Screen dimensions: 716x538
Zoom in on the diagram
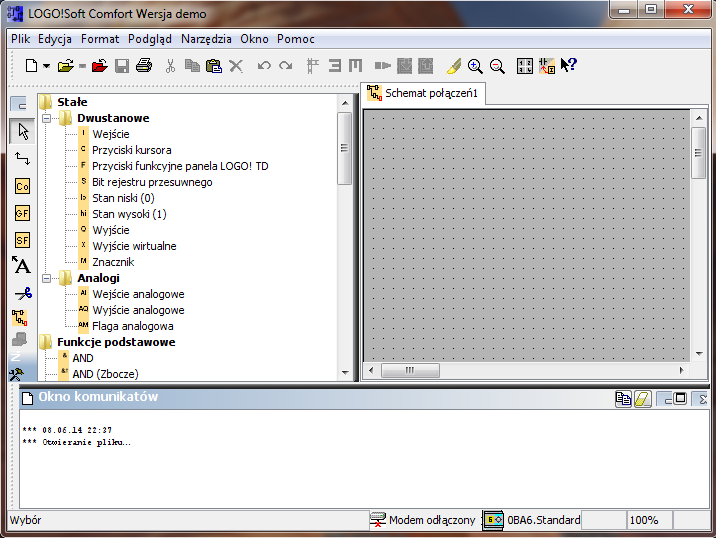[475, 66]
